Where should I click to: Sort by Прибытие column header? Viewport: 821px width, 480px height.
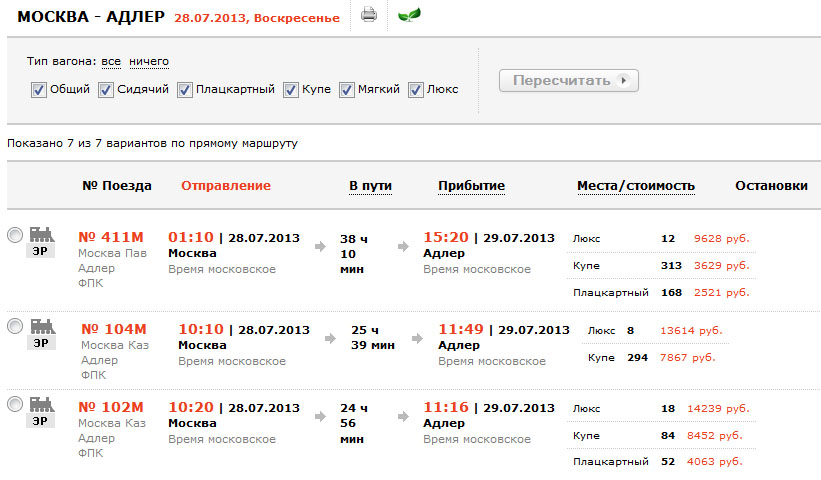point(471,186)
